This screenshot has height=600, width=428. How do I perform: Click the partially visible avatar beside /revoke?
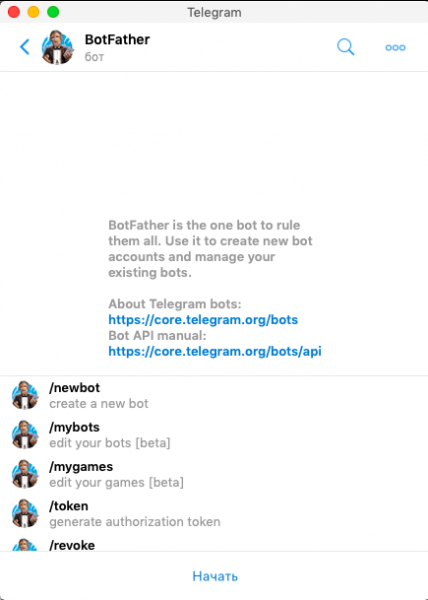coord(25,545)
